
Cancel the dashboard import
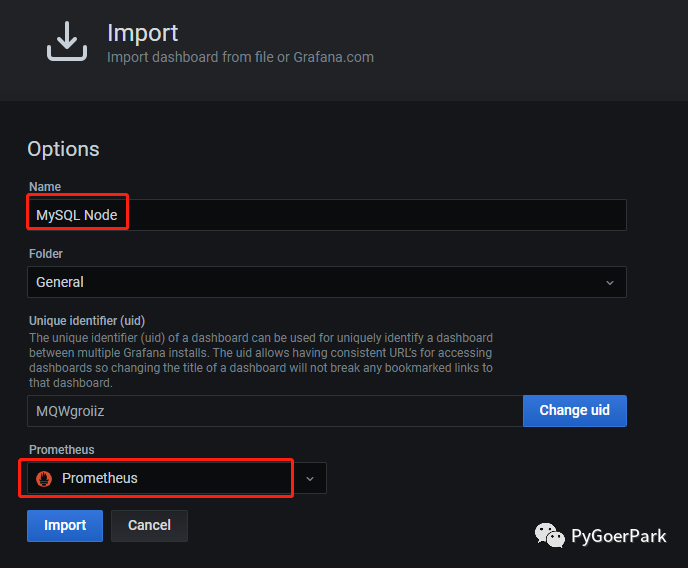pyautogui.click(x=149, y=525)
